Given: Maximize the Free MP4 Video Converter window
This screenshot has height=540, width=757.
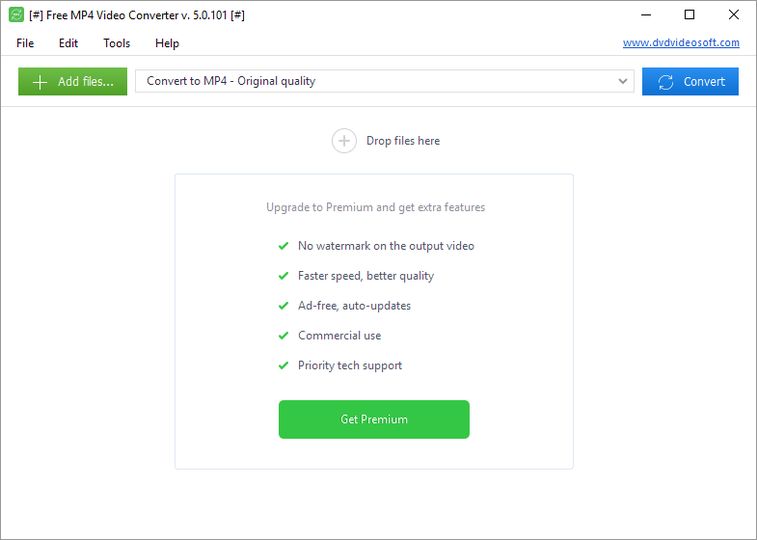Looking at the screenshot, I should point(689,15).
